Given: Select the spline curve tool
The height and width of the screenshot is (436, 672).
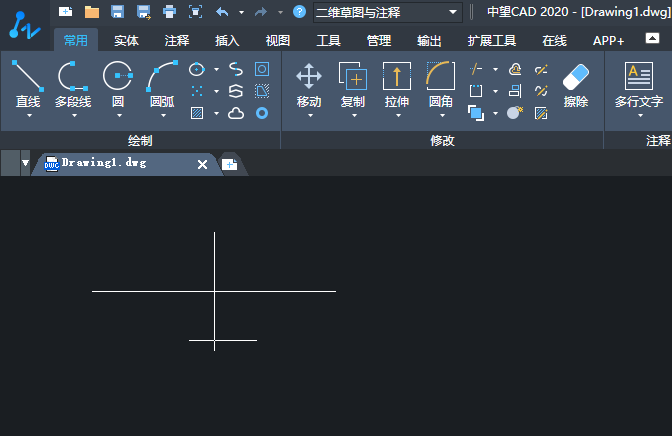Looking at the screenshot, I should pyautogui.click(x=236, y=69).
